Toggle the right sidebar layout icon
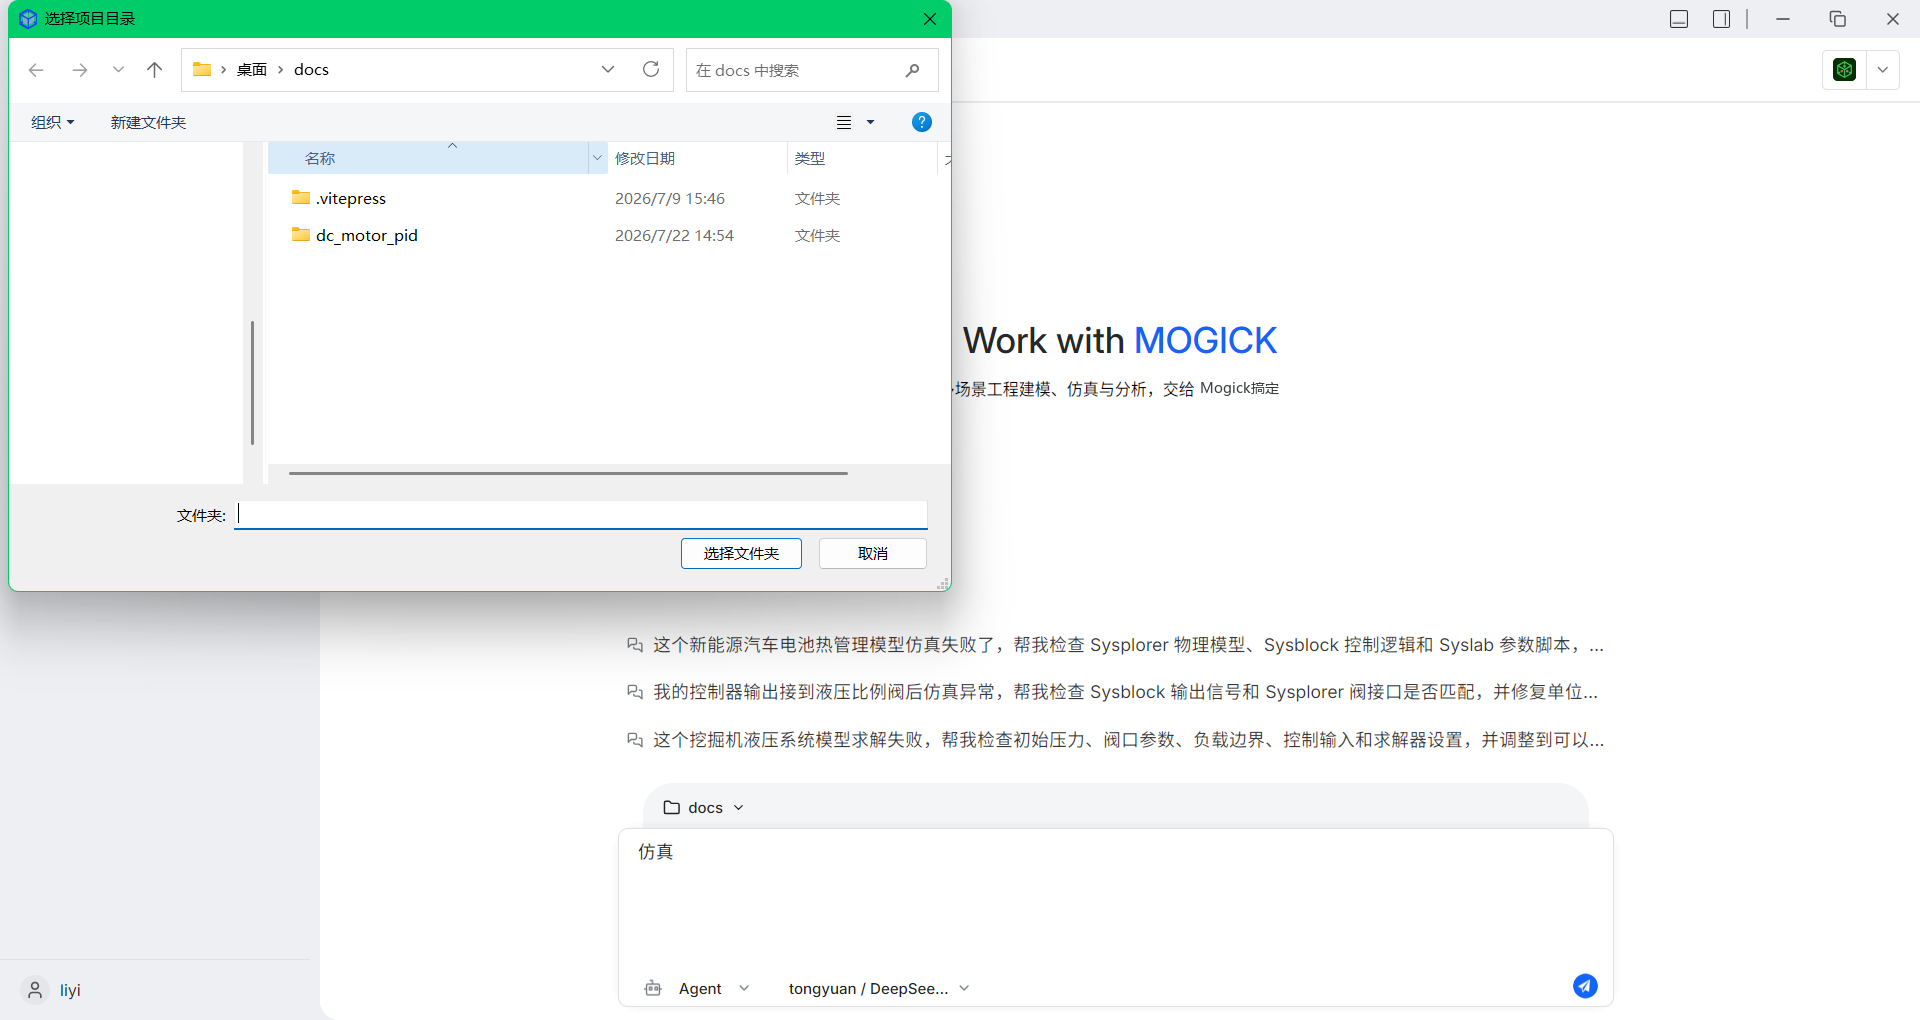This screenshot has width=1920, height=1020. pos(1721,19)
